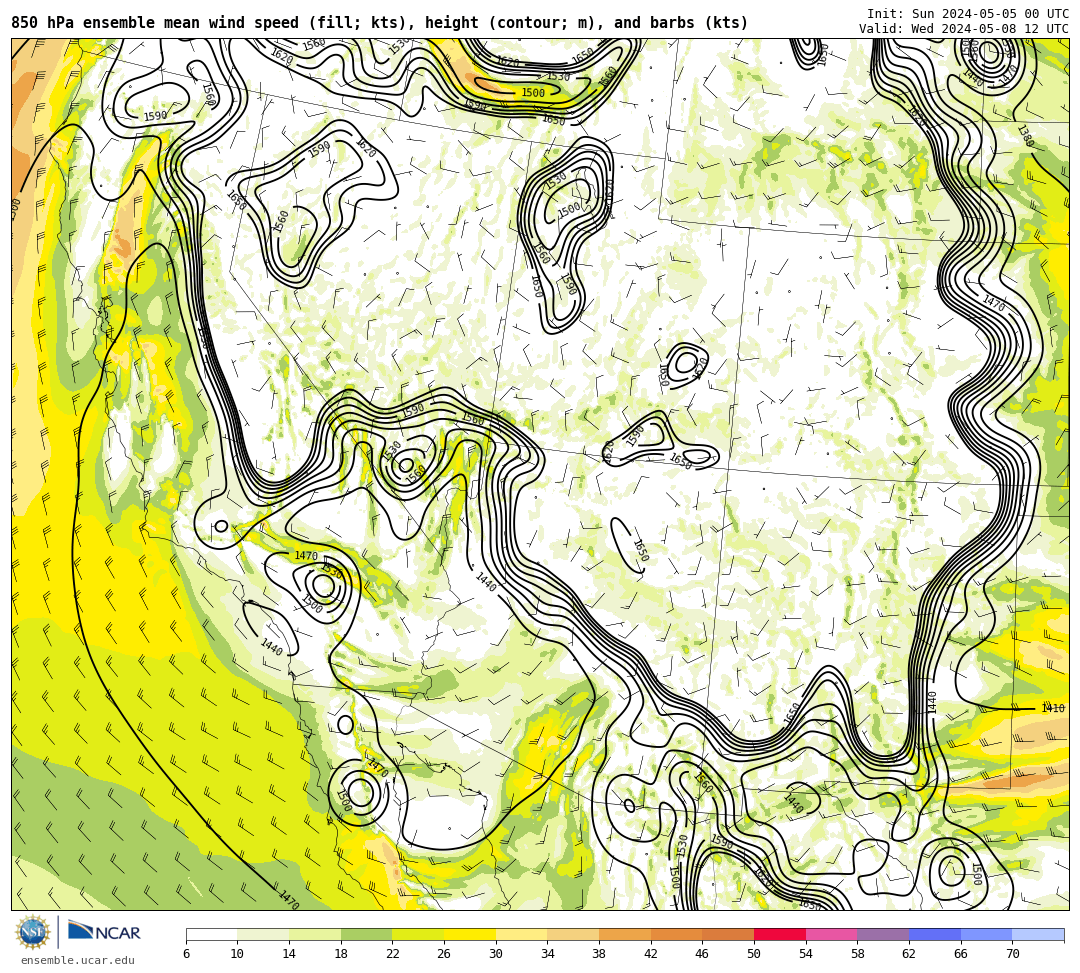
Task: Click the colorbar tick label 38
Action: [599, 954]
